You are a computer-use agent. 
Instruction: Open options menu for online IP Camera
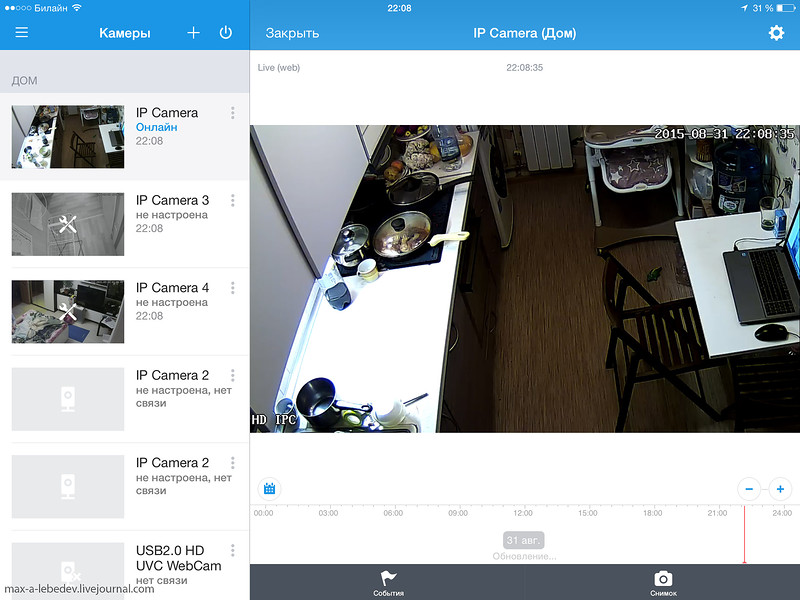click(233, 113)
